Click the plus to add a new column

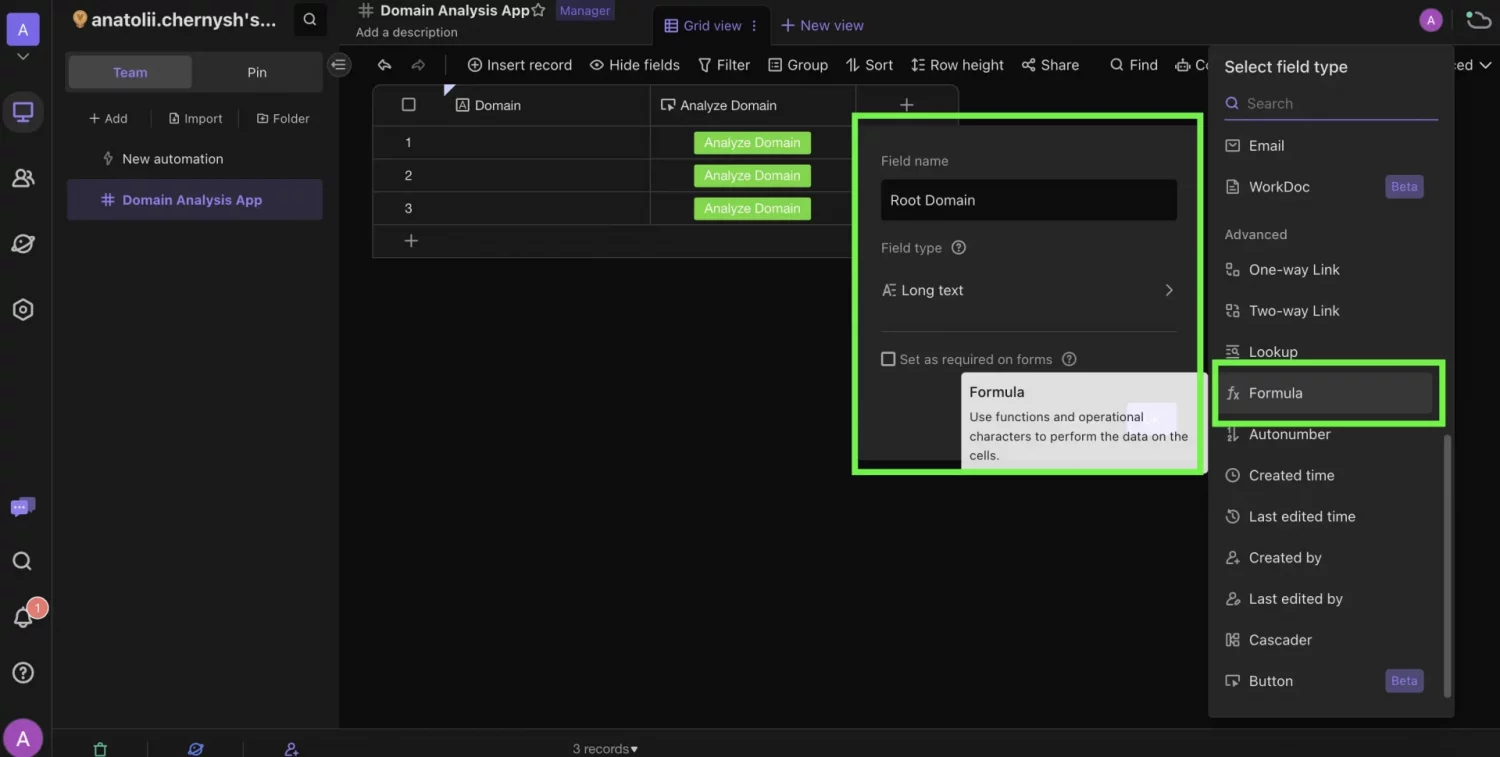click(906, 105)
